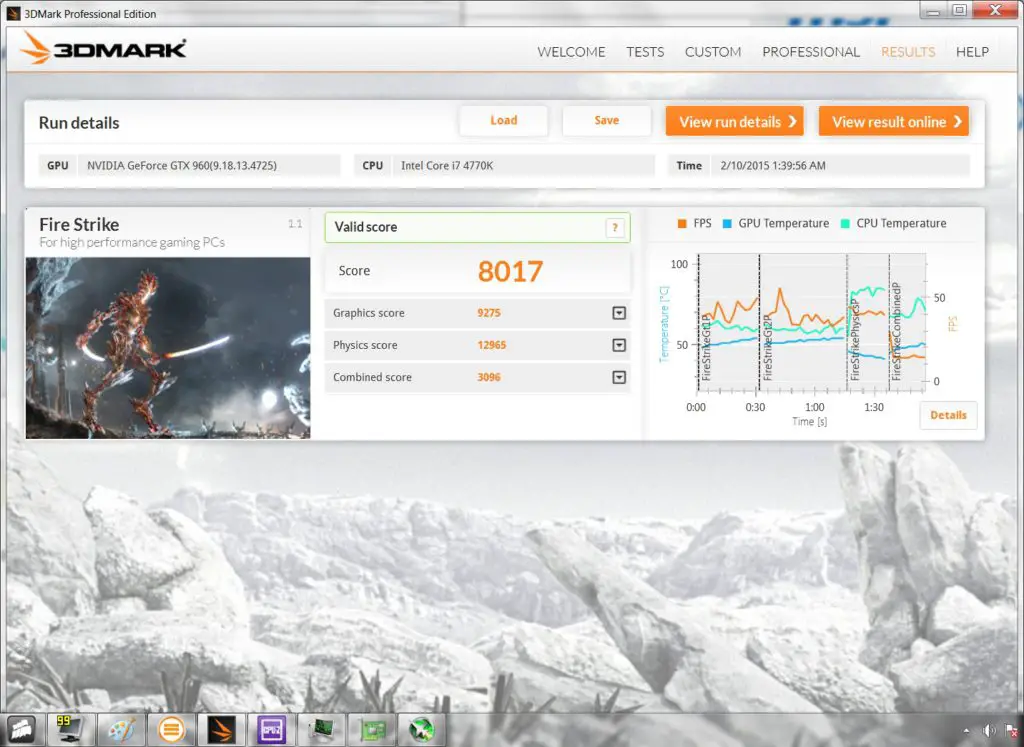Click the overall score value 8017
This screenshot has height=747, width=1024.
[x=510, y=271]
